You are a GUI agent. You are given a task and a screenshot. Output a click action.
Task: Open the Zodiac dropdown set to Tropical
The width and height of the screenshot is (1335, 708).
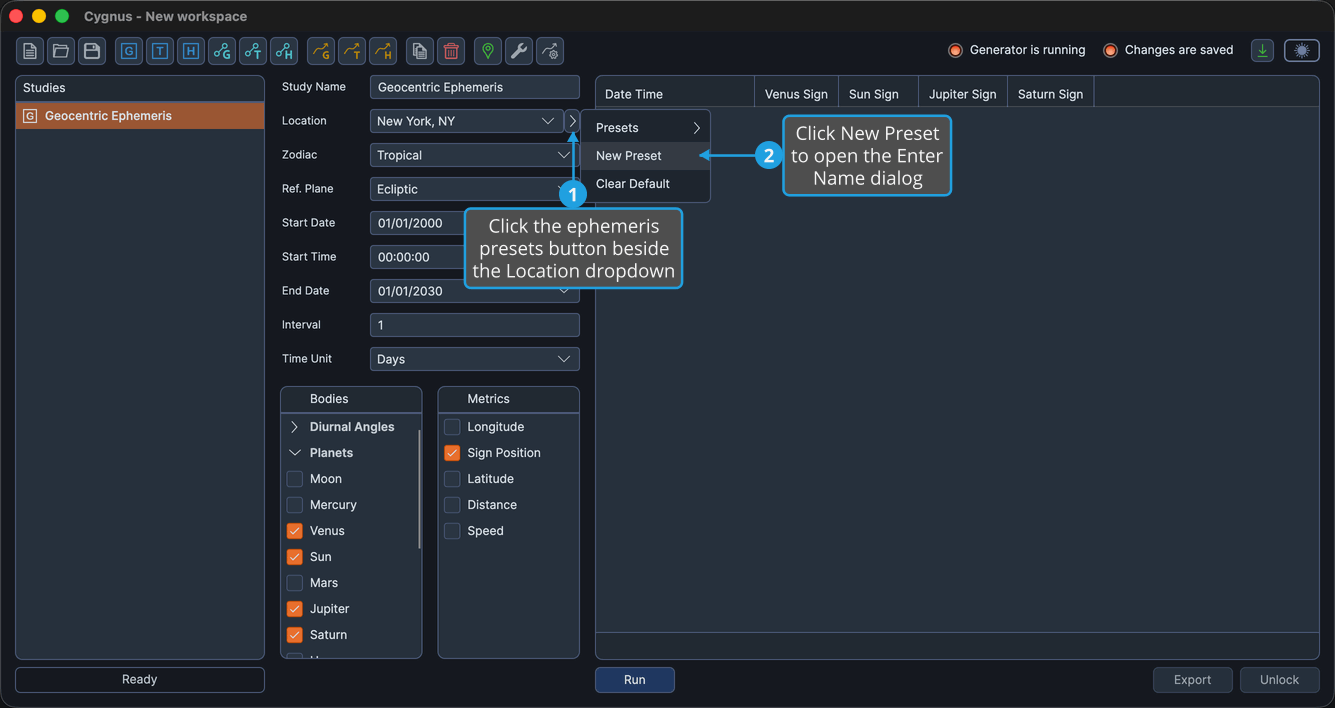(474, 155)
